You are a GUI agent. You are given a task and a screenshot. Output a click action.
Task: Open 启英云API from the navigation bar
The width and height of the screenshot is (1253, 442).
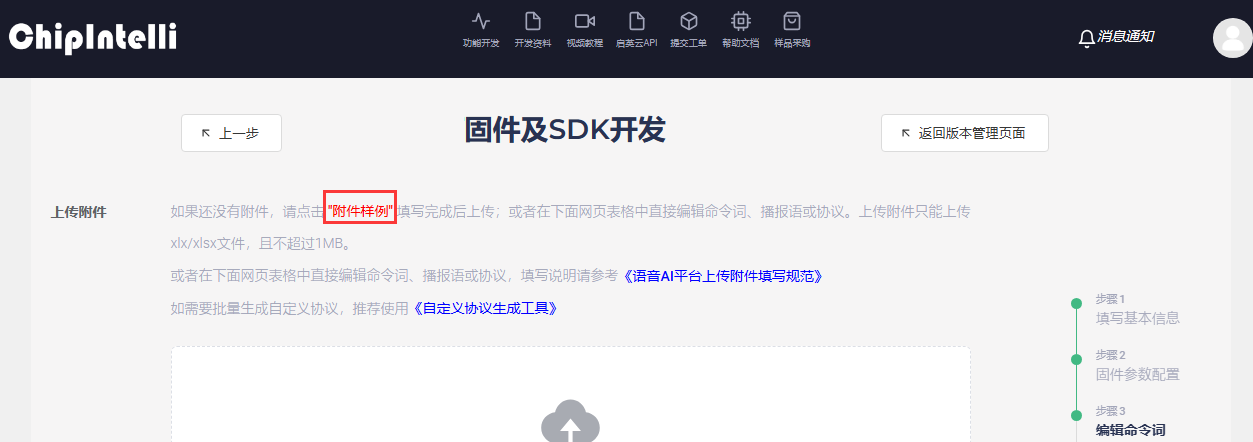pos(636,29)
